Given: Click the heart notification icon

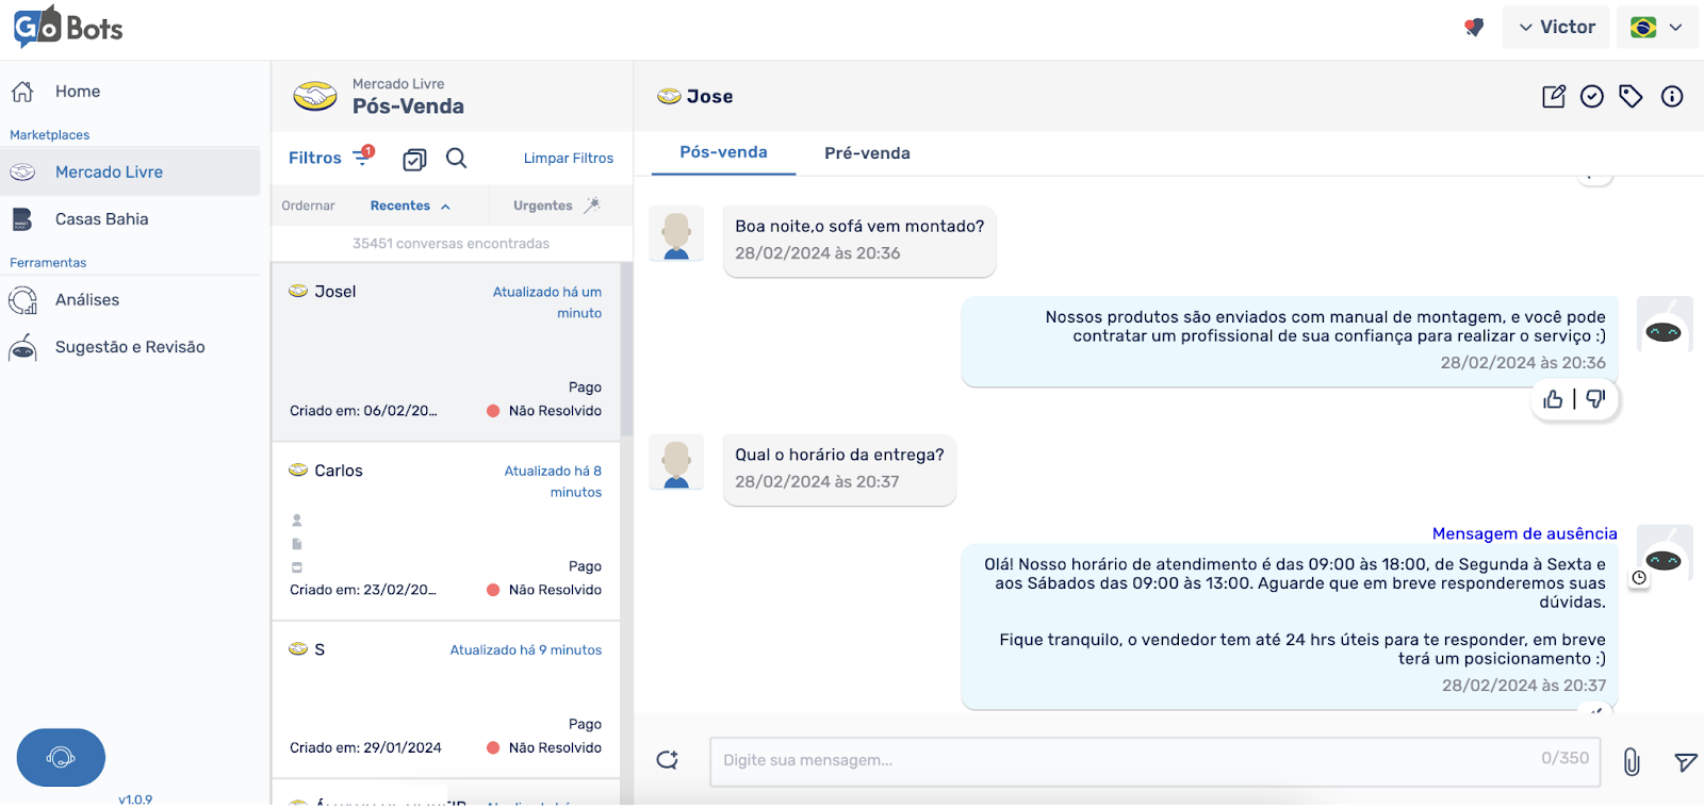Looking at the screenshot, I should (1473, 27).
